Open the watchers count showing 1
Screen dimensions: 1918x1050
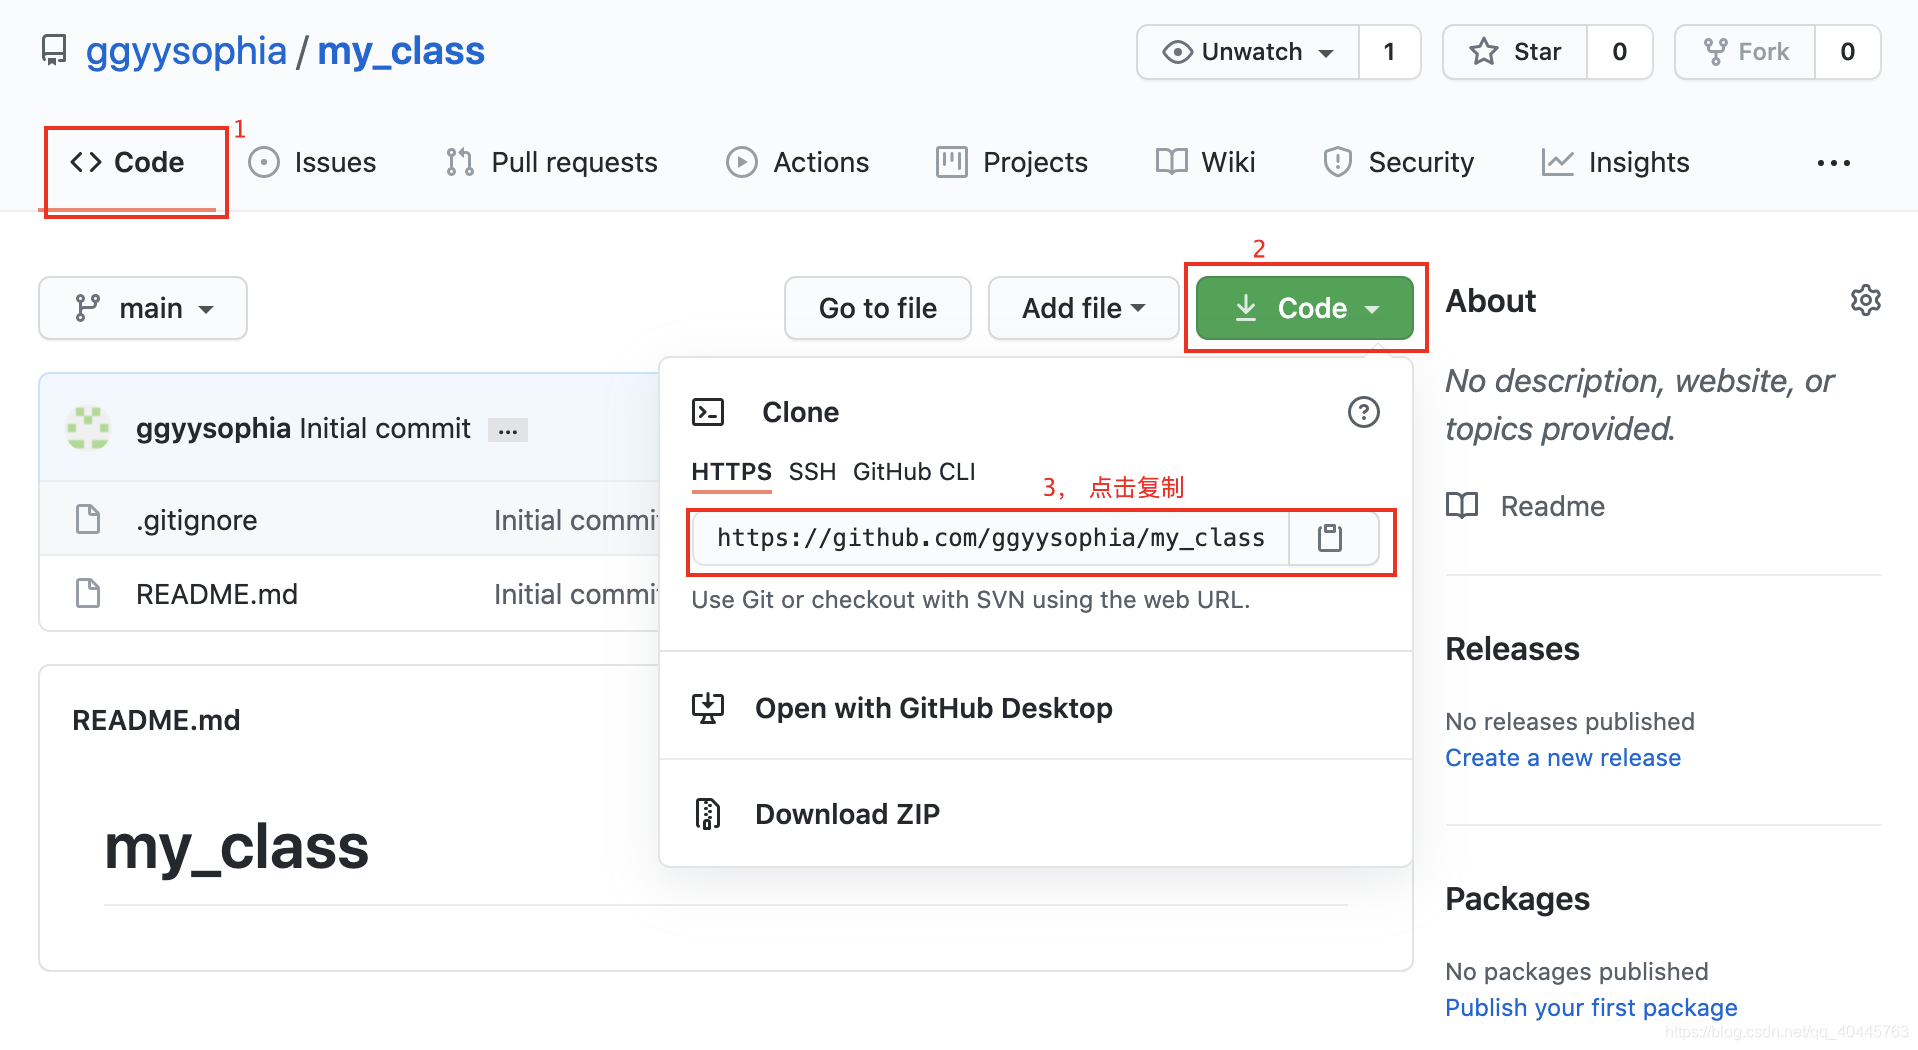1389,52
